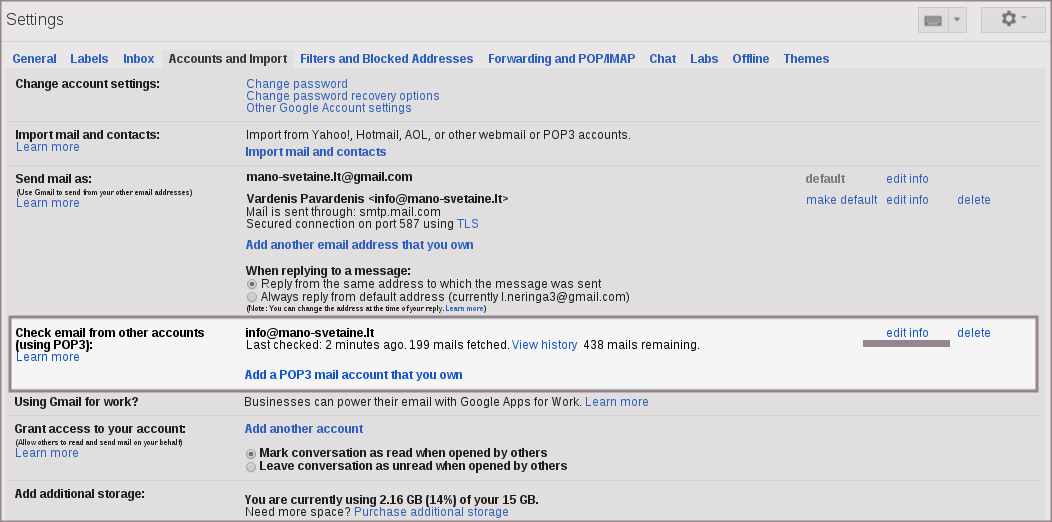
Task: Click Add another email address that you own
Action: click(359, 245)
